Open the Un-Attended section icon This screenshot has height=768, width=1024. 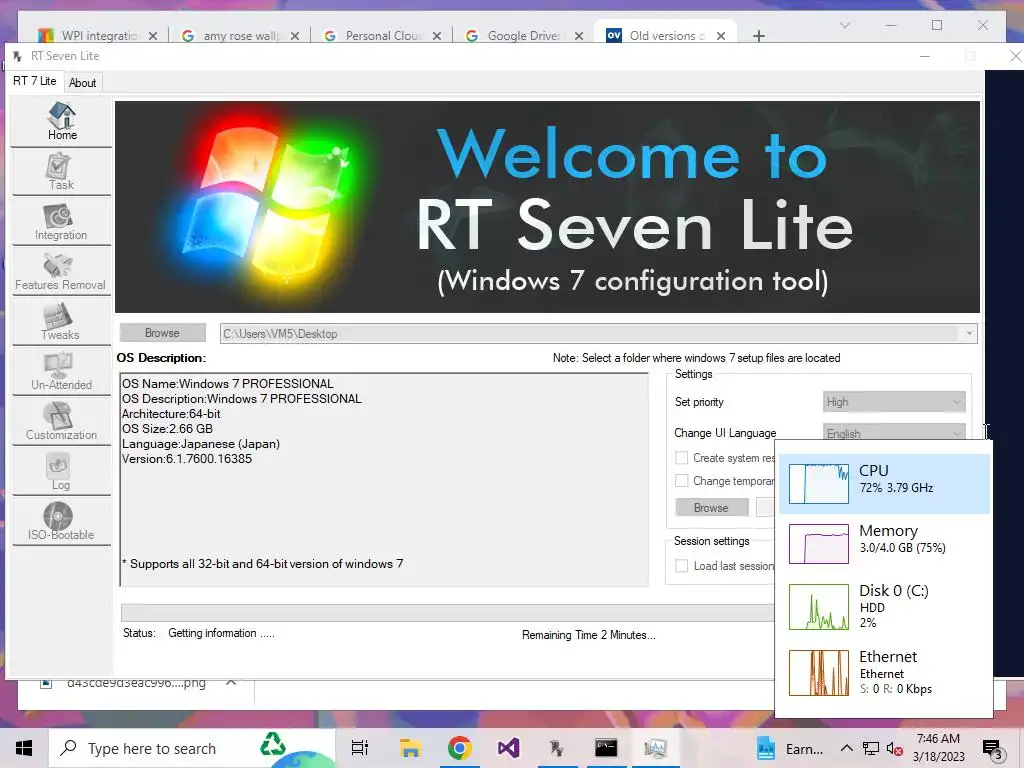point(61,371)
